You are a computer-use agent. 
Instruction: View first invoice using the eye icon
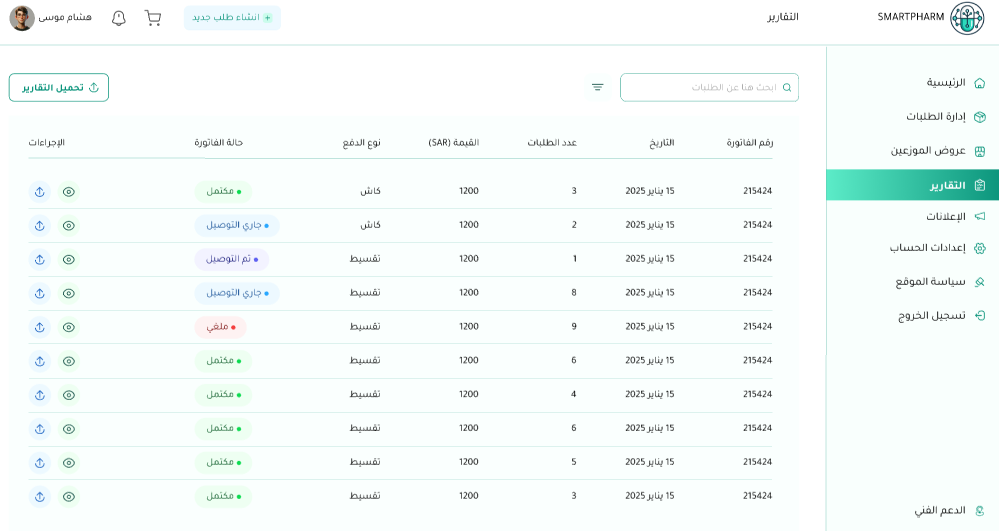click(x=69, y=192)
